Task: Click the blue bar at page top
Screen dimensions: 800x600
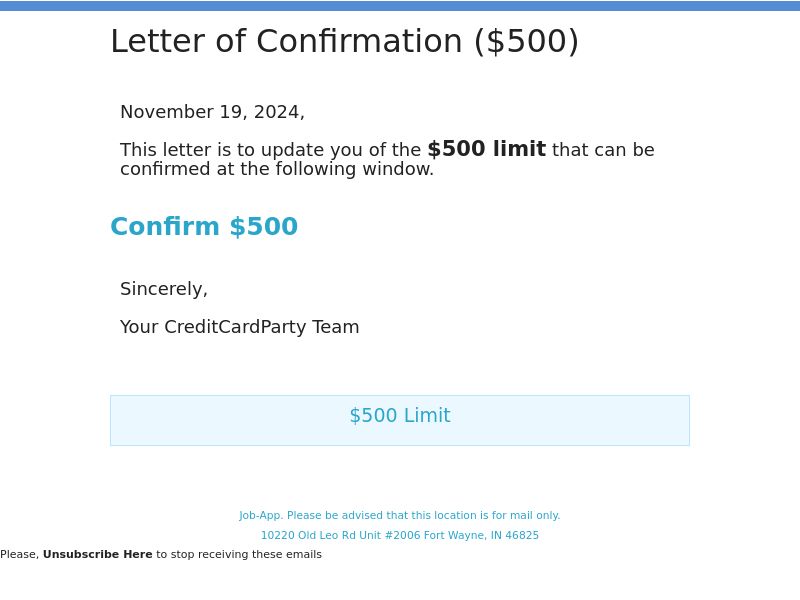Action: (400, 6)
